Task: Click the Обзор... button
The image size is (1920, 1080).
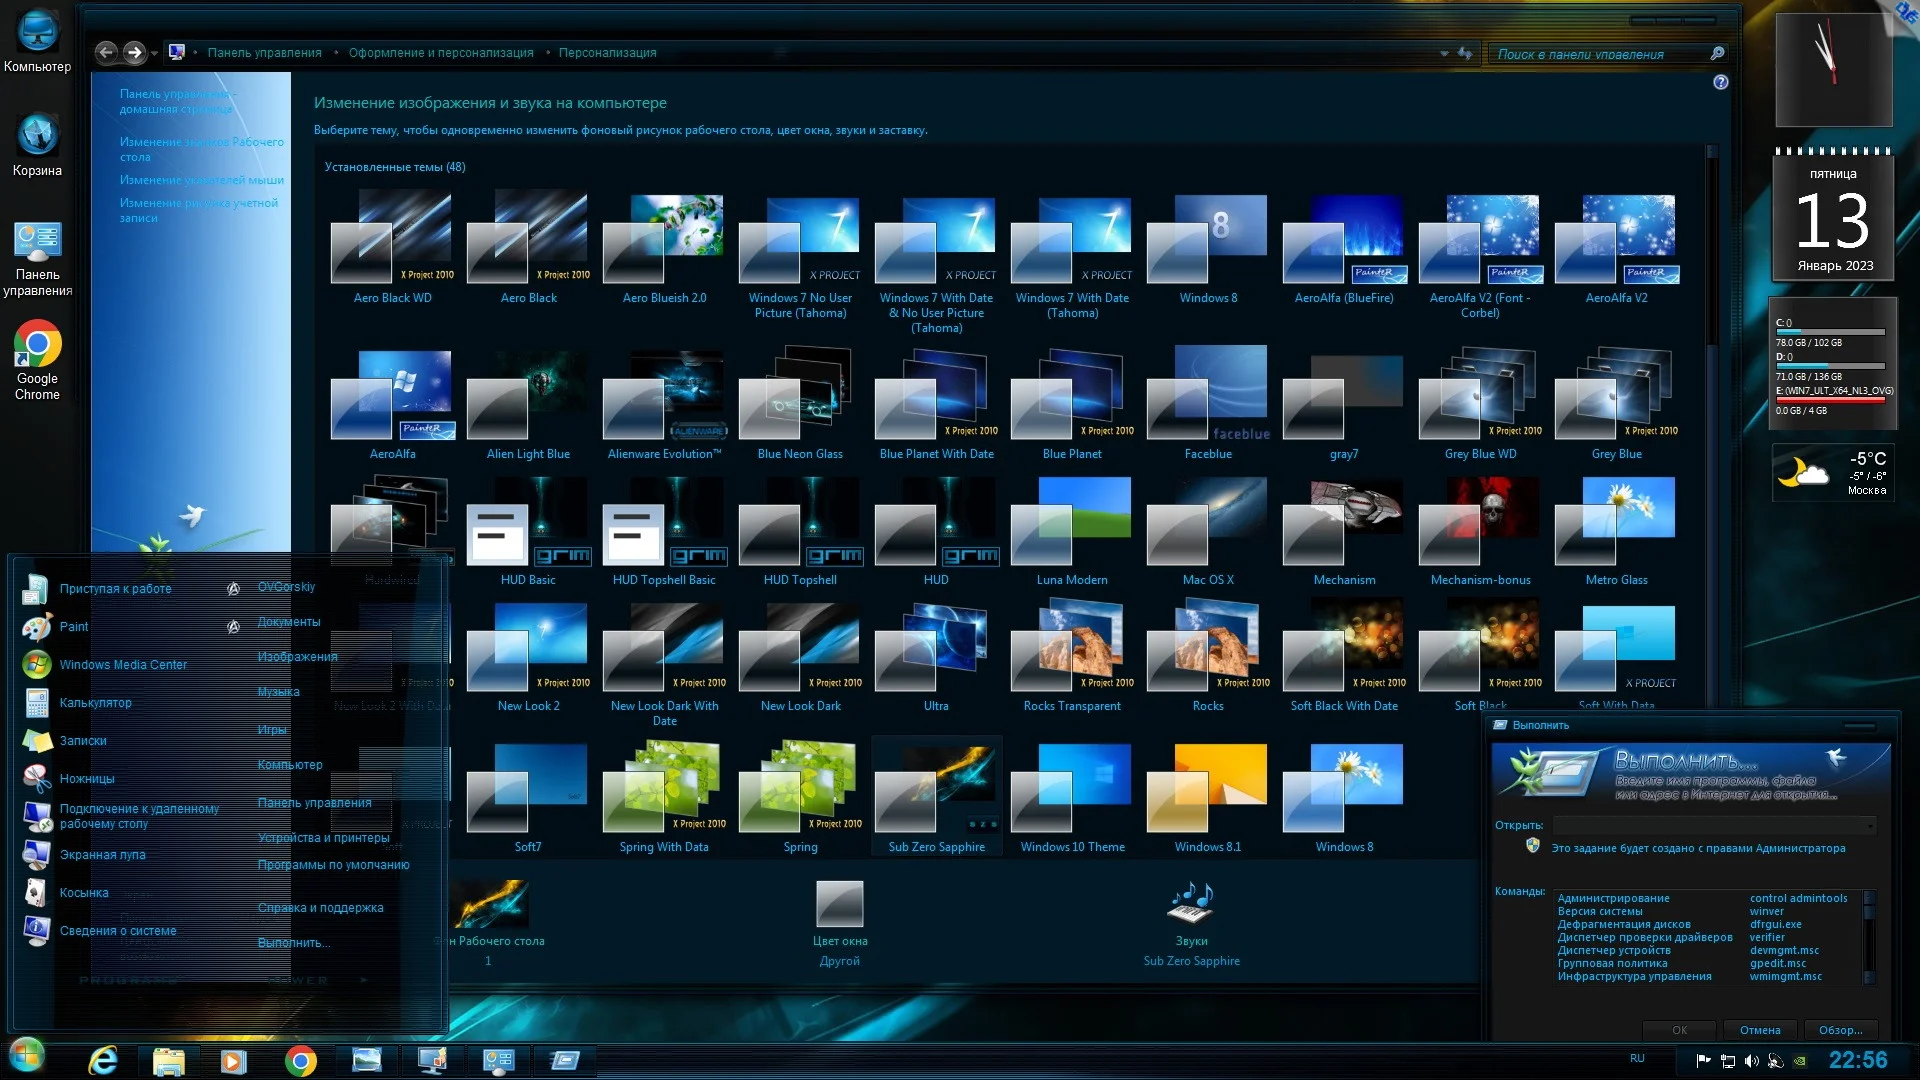Action: coord(1840,1030)
